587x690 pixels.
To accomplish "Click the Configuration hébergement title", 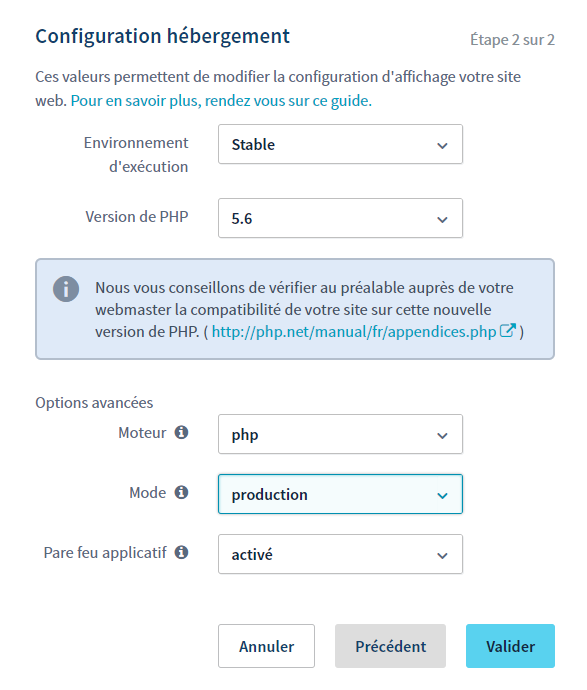I will point(162,36).
